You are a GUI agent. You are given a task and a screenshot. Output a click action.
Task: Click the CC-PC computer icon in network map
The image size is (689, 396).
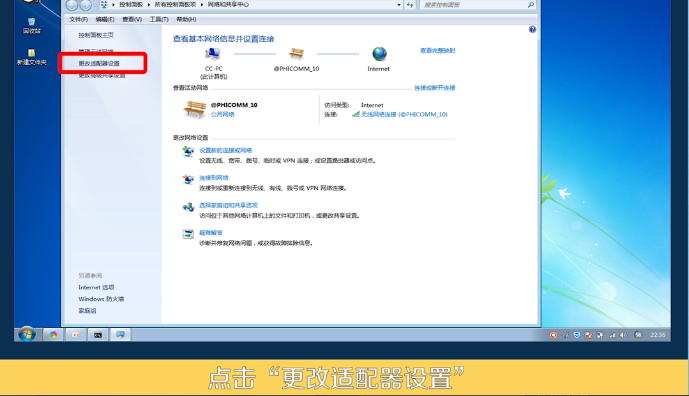[x=213, y=54]
